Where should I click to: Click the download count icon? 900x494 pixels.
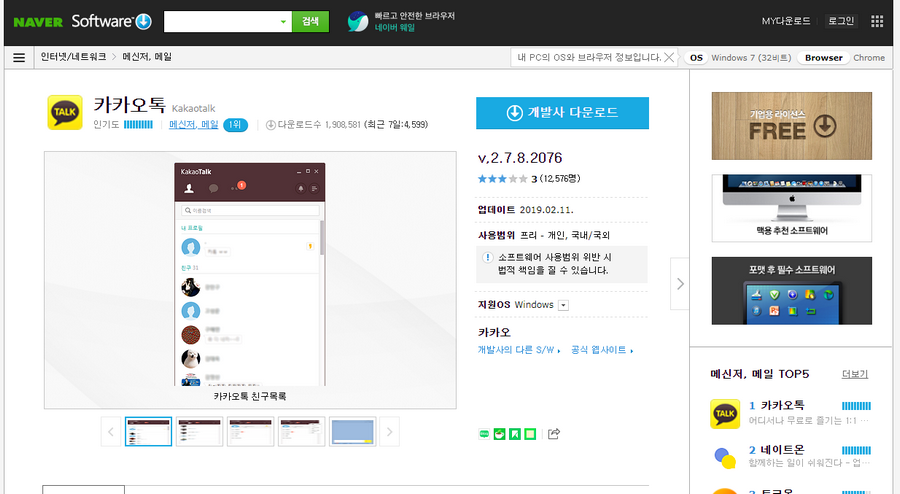click(x=271, y=125)
